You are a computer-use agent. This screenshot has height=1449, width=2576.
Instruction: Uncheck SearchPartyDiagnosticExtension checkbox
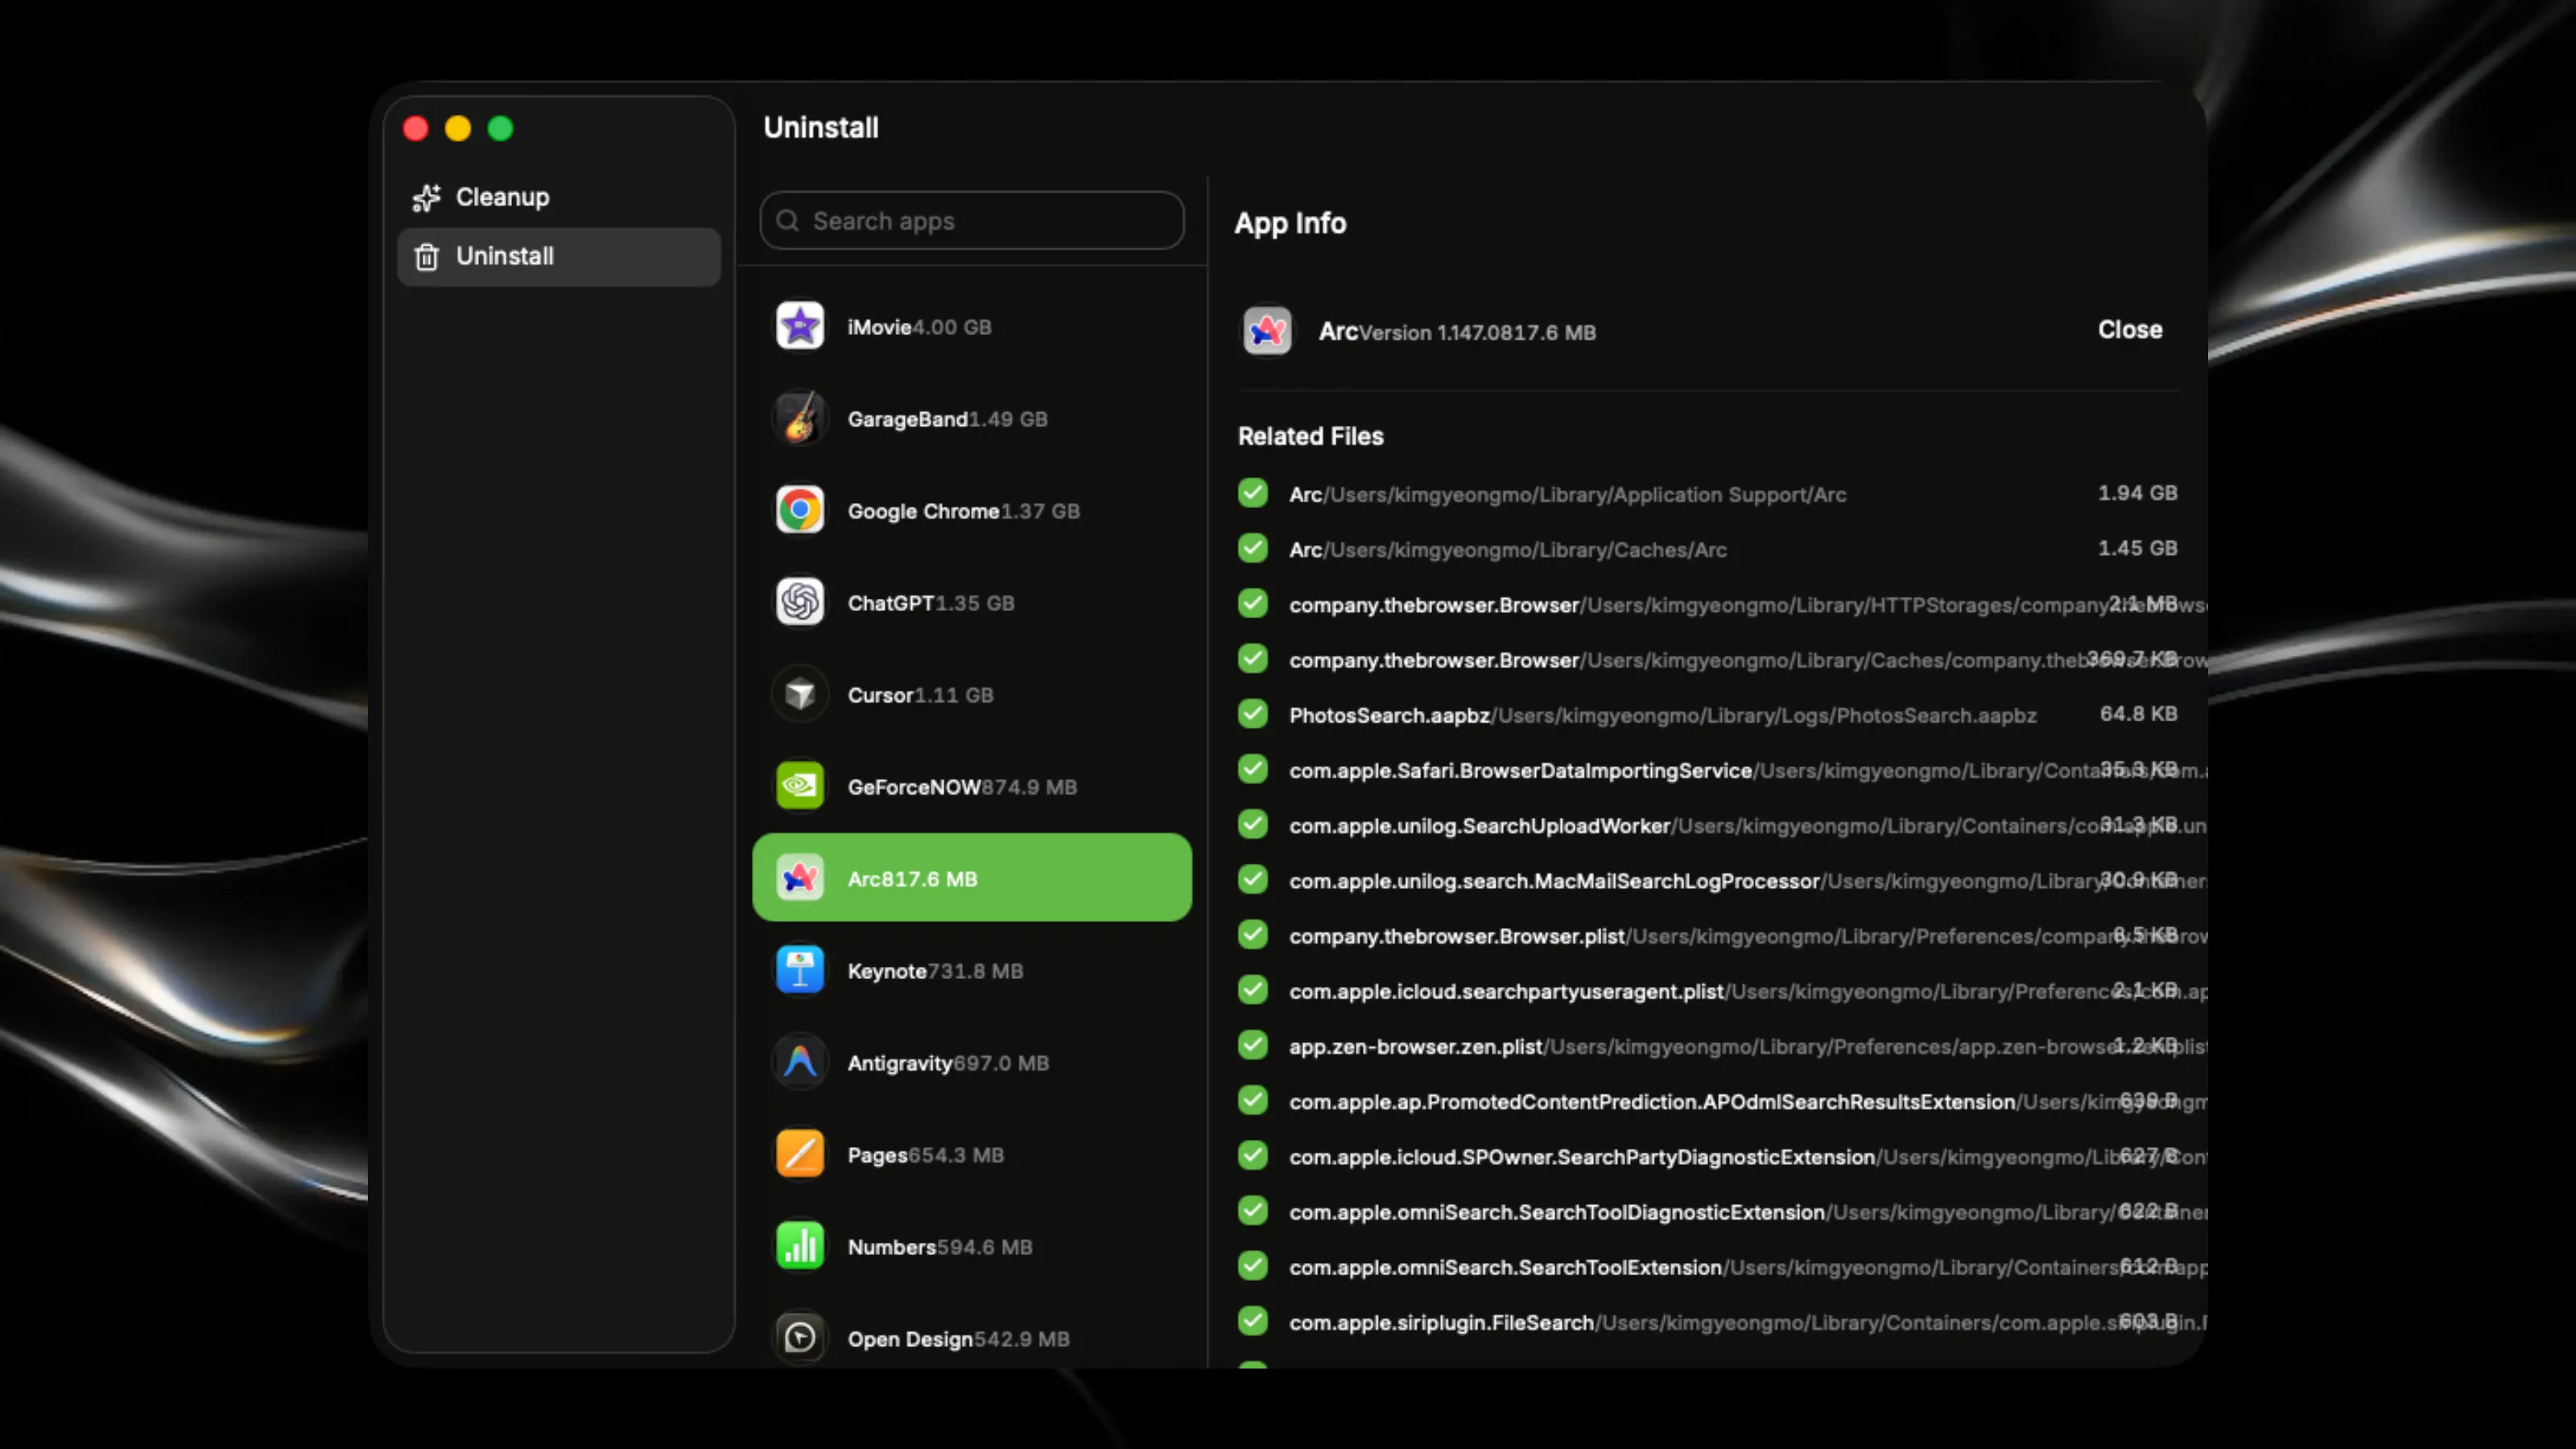(x=1253, y=1155)
